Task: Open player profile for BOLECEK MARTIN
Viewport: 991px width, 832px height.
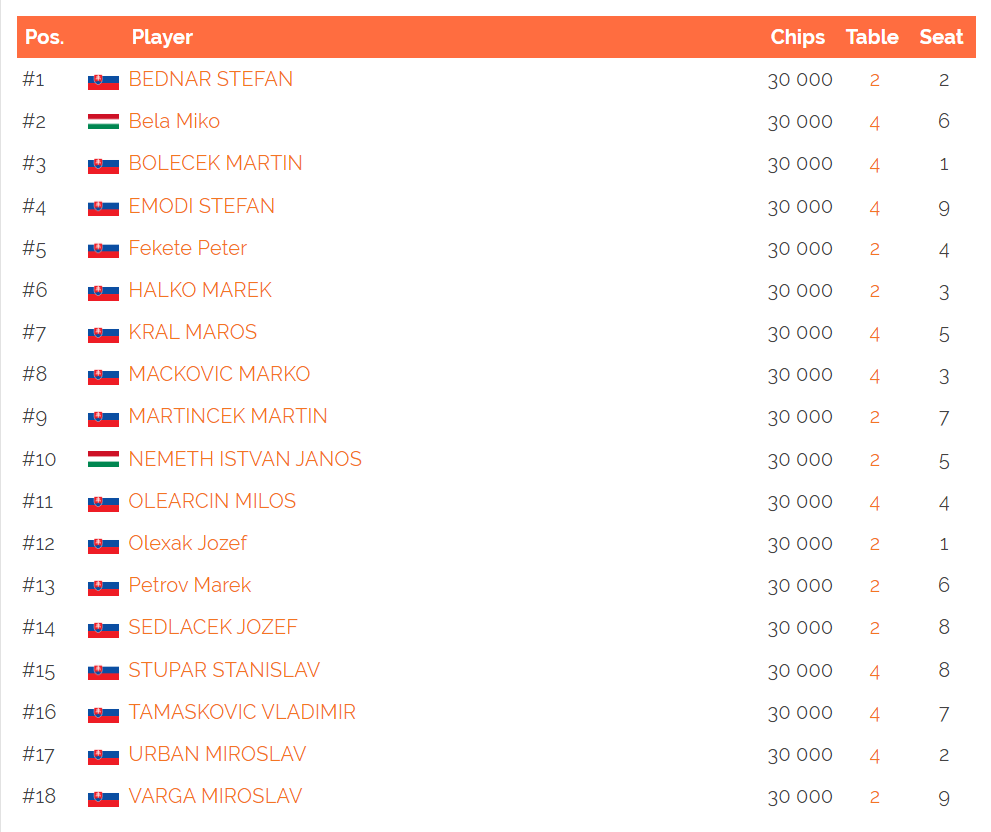Action: (216, 163)
